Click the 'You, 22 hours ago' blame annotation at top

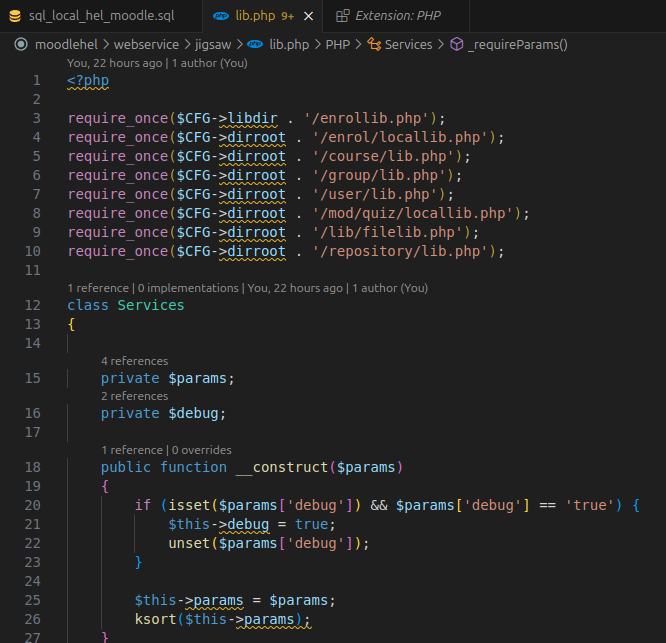115,62
